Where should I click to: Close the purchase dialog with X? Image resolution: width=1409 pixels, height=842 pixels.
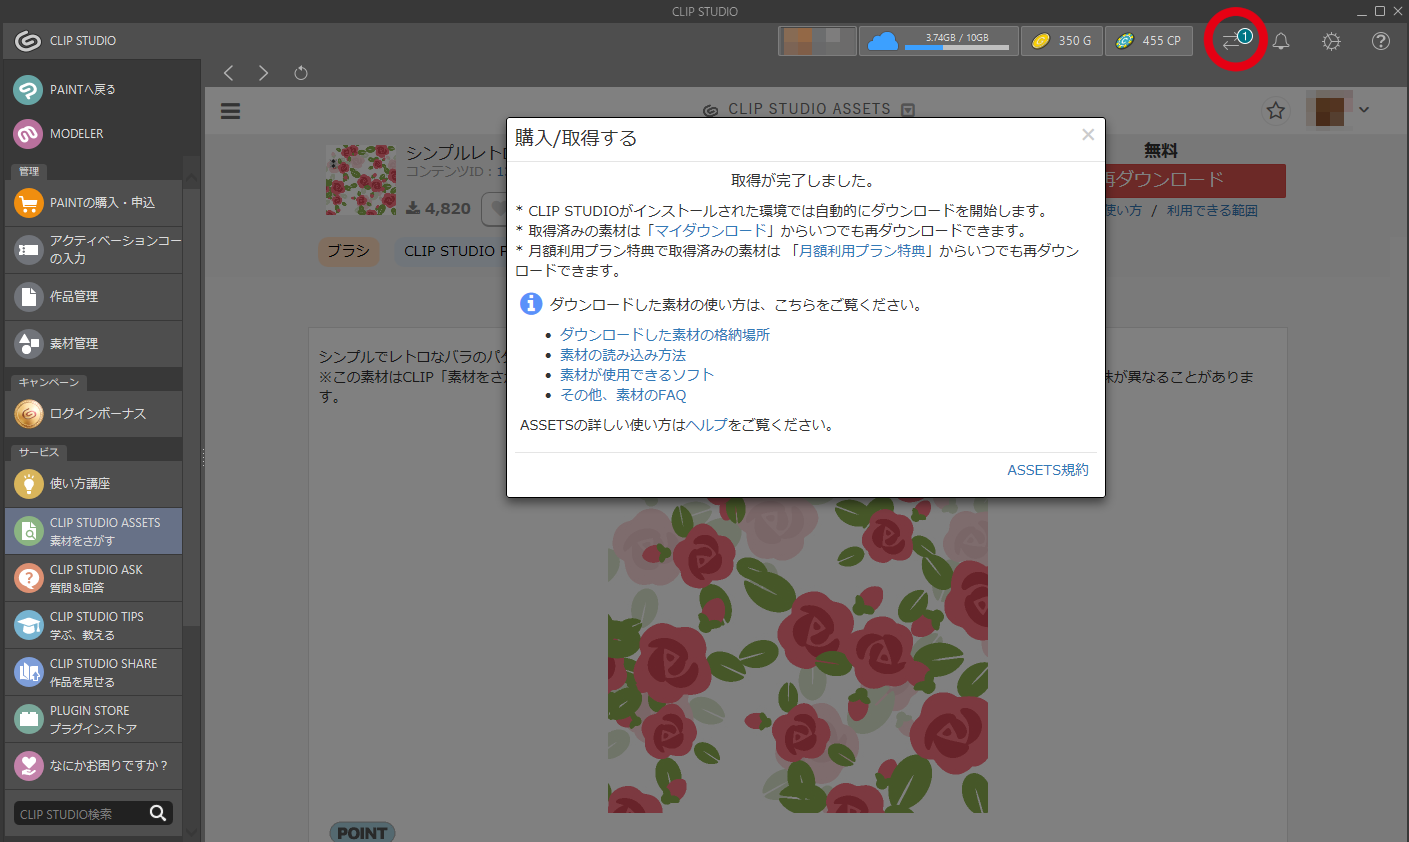pyautogui.click(x=1088, y=135)
